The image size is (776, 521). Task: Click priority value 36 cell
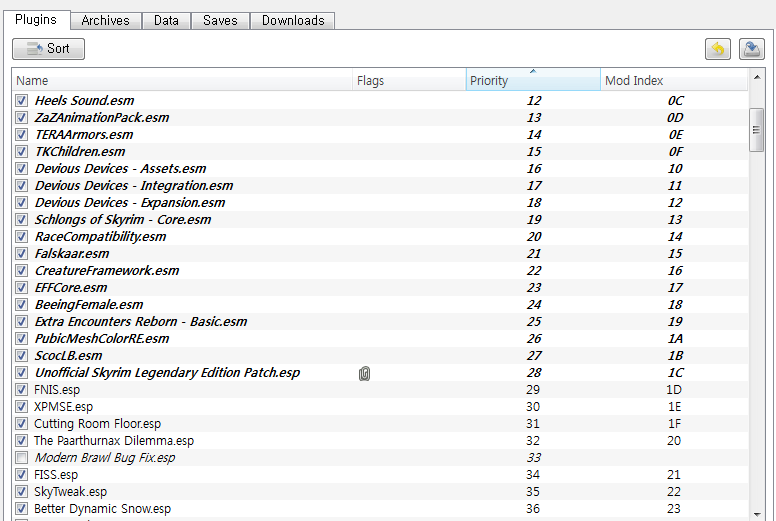[x=533, y=509]
